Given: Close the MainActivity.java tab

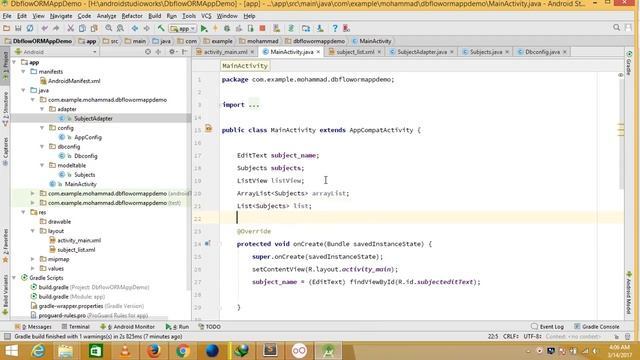Looking at the screenshot, I should [318, 52].
